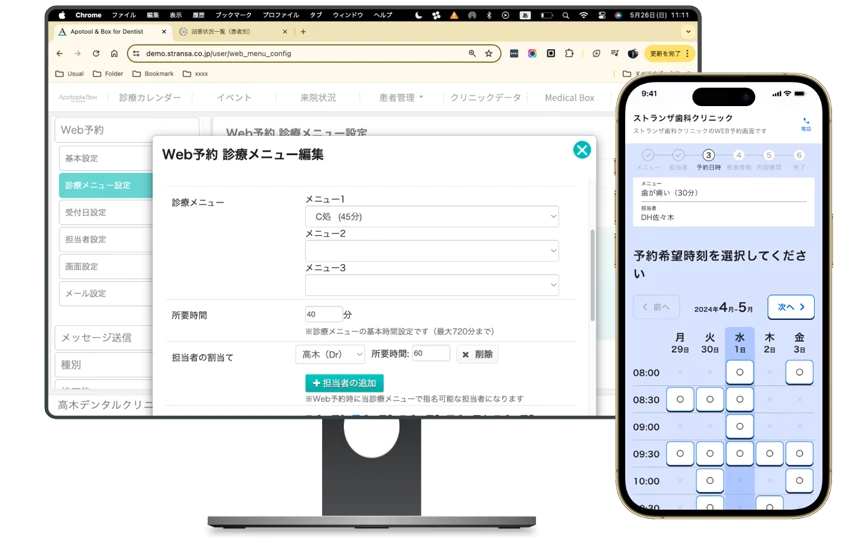The height and width of the screenshot is (544, 866).
Task: Click the moon Focus icon in menu bar
Action: pos(419,15)
